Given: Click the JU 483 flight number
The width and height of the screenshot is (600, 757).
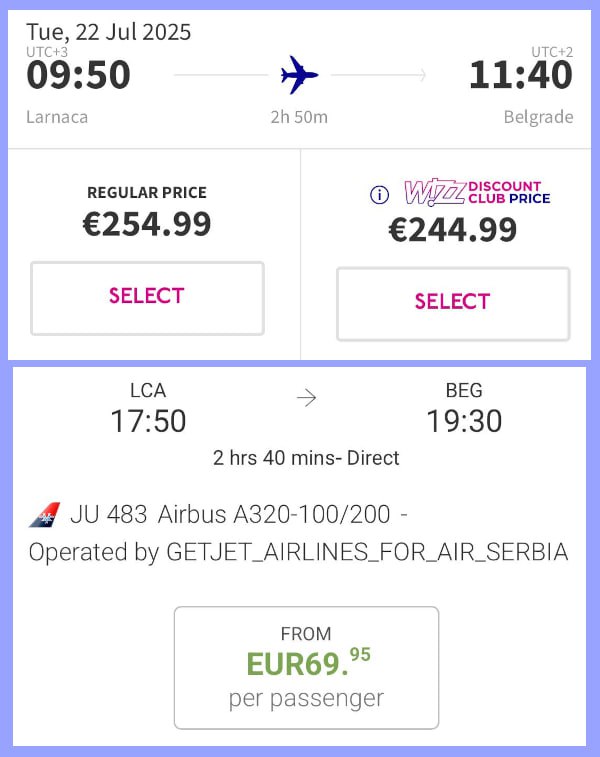Looking at the screenshot, I should (x=109, y=515).
